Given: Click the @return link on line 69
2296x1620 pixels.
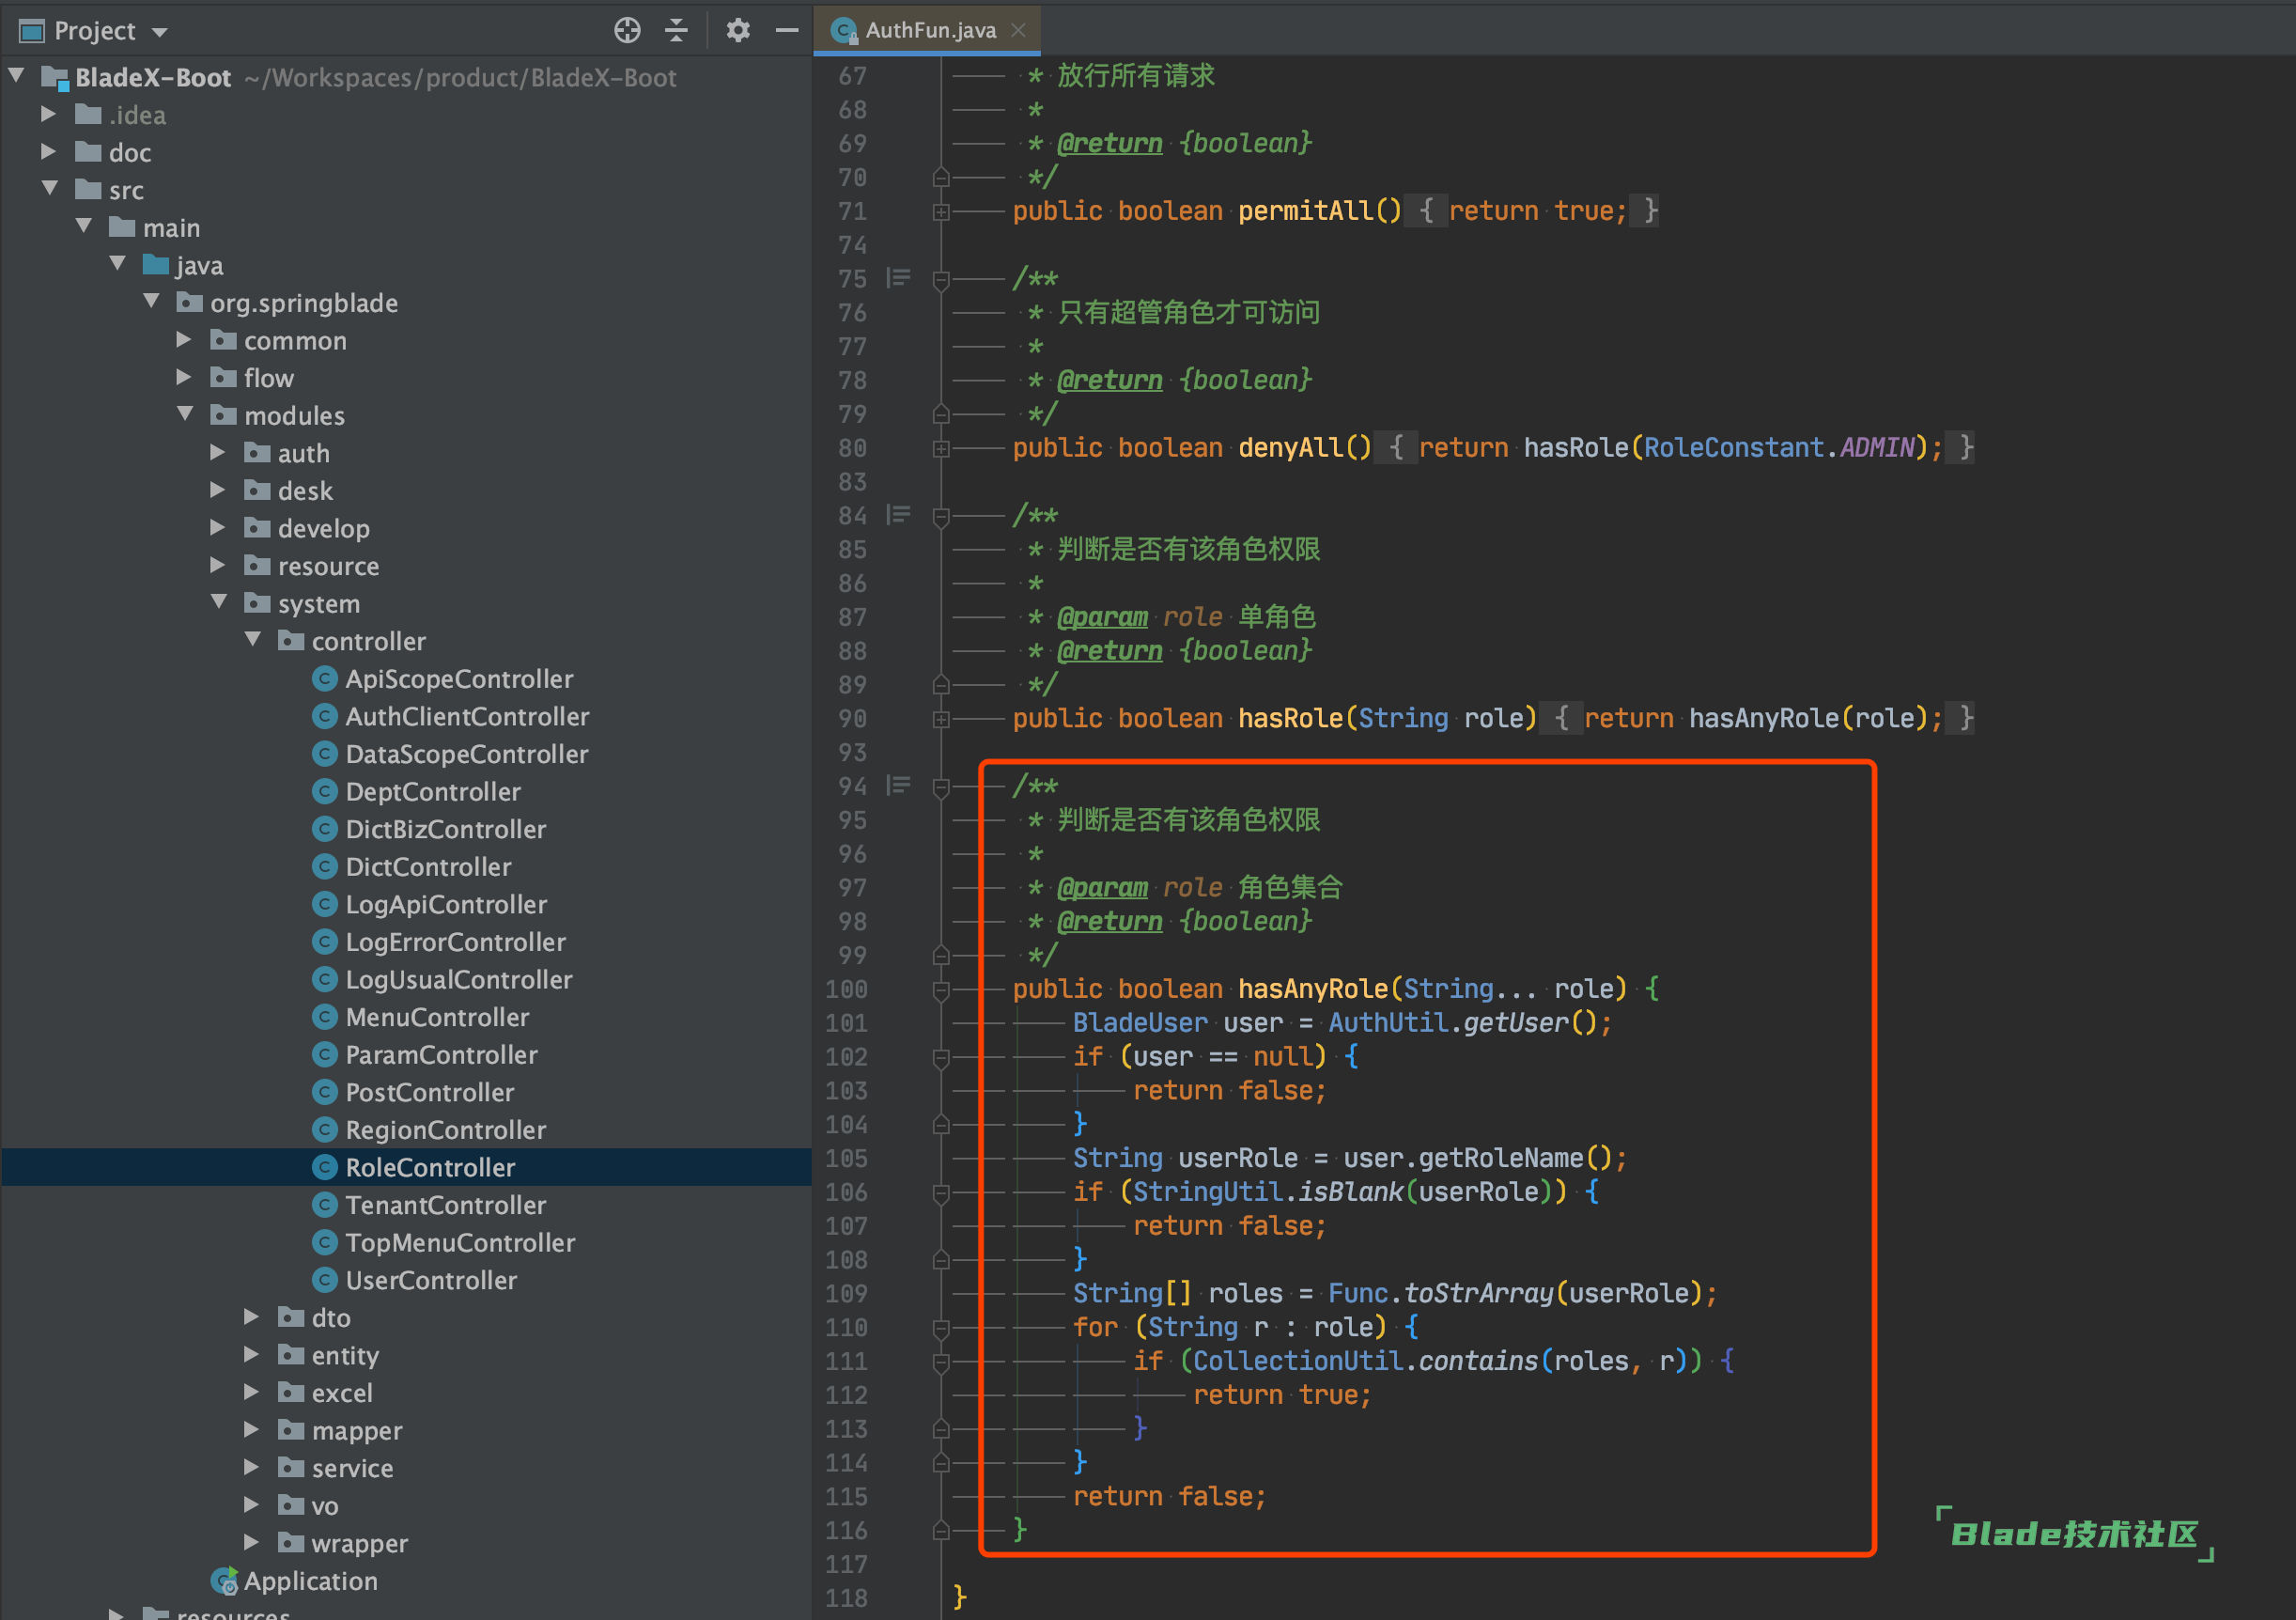Looking at the screenshot, I should tap(1110, 143).
